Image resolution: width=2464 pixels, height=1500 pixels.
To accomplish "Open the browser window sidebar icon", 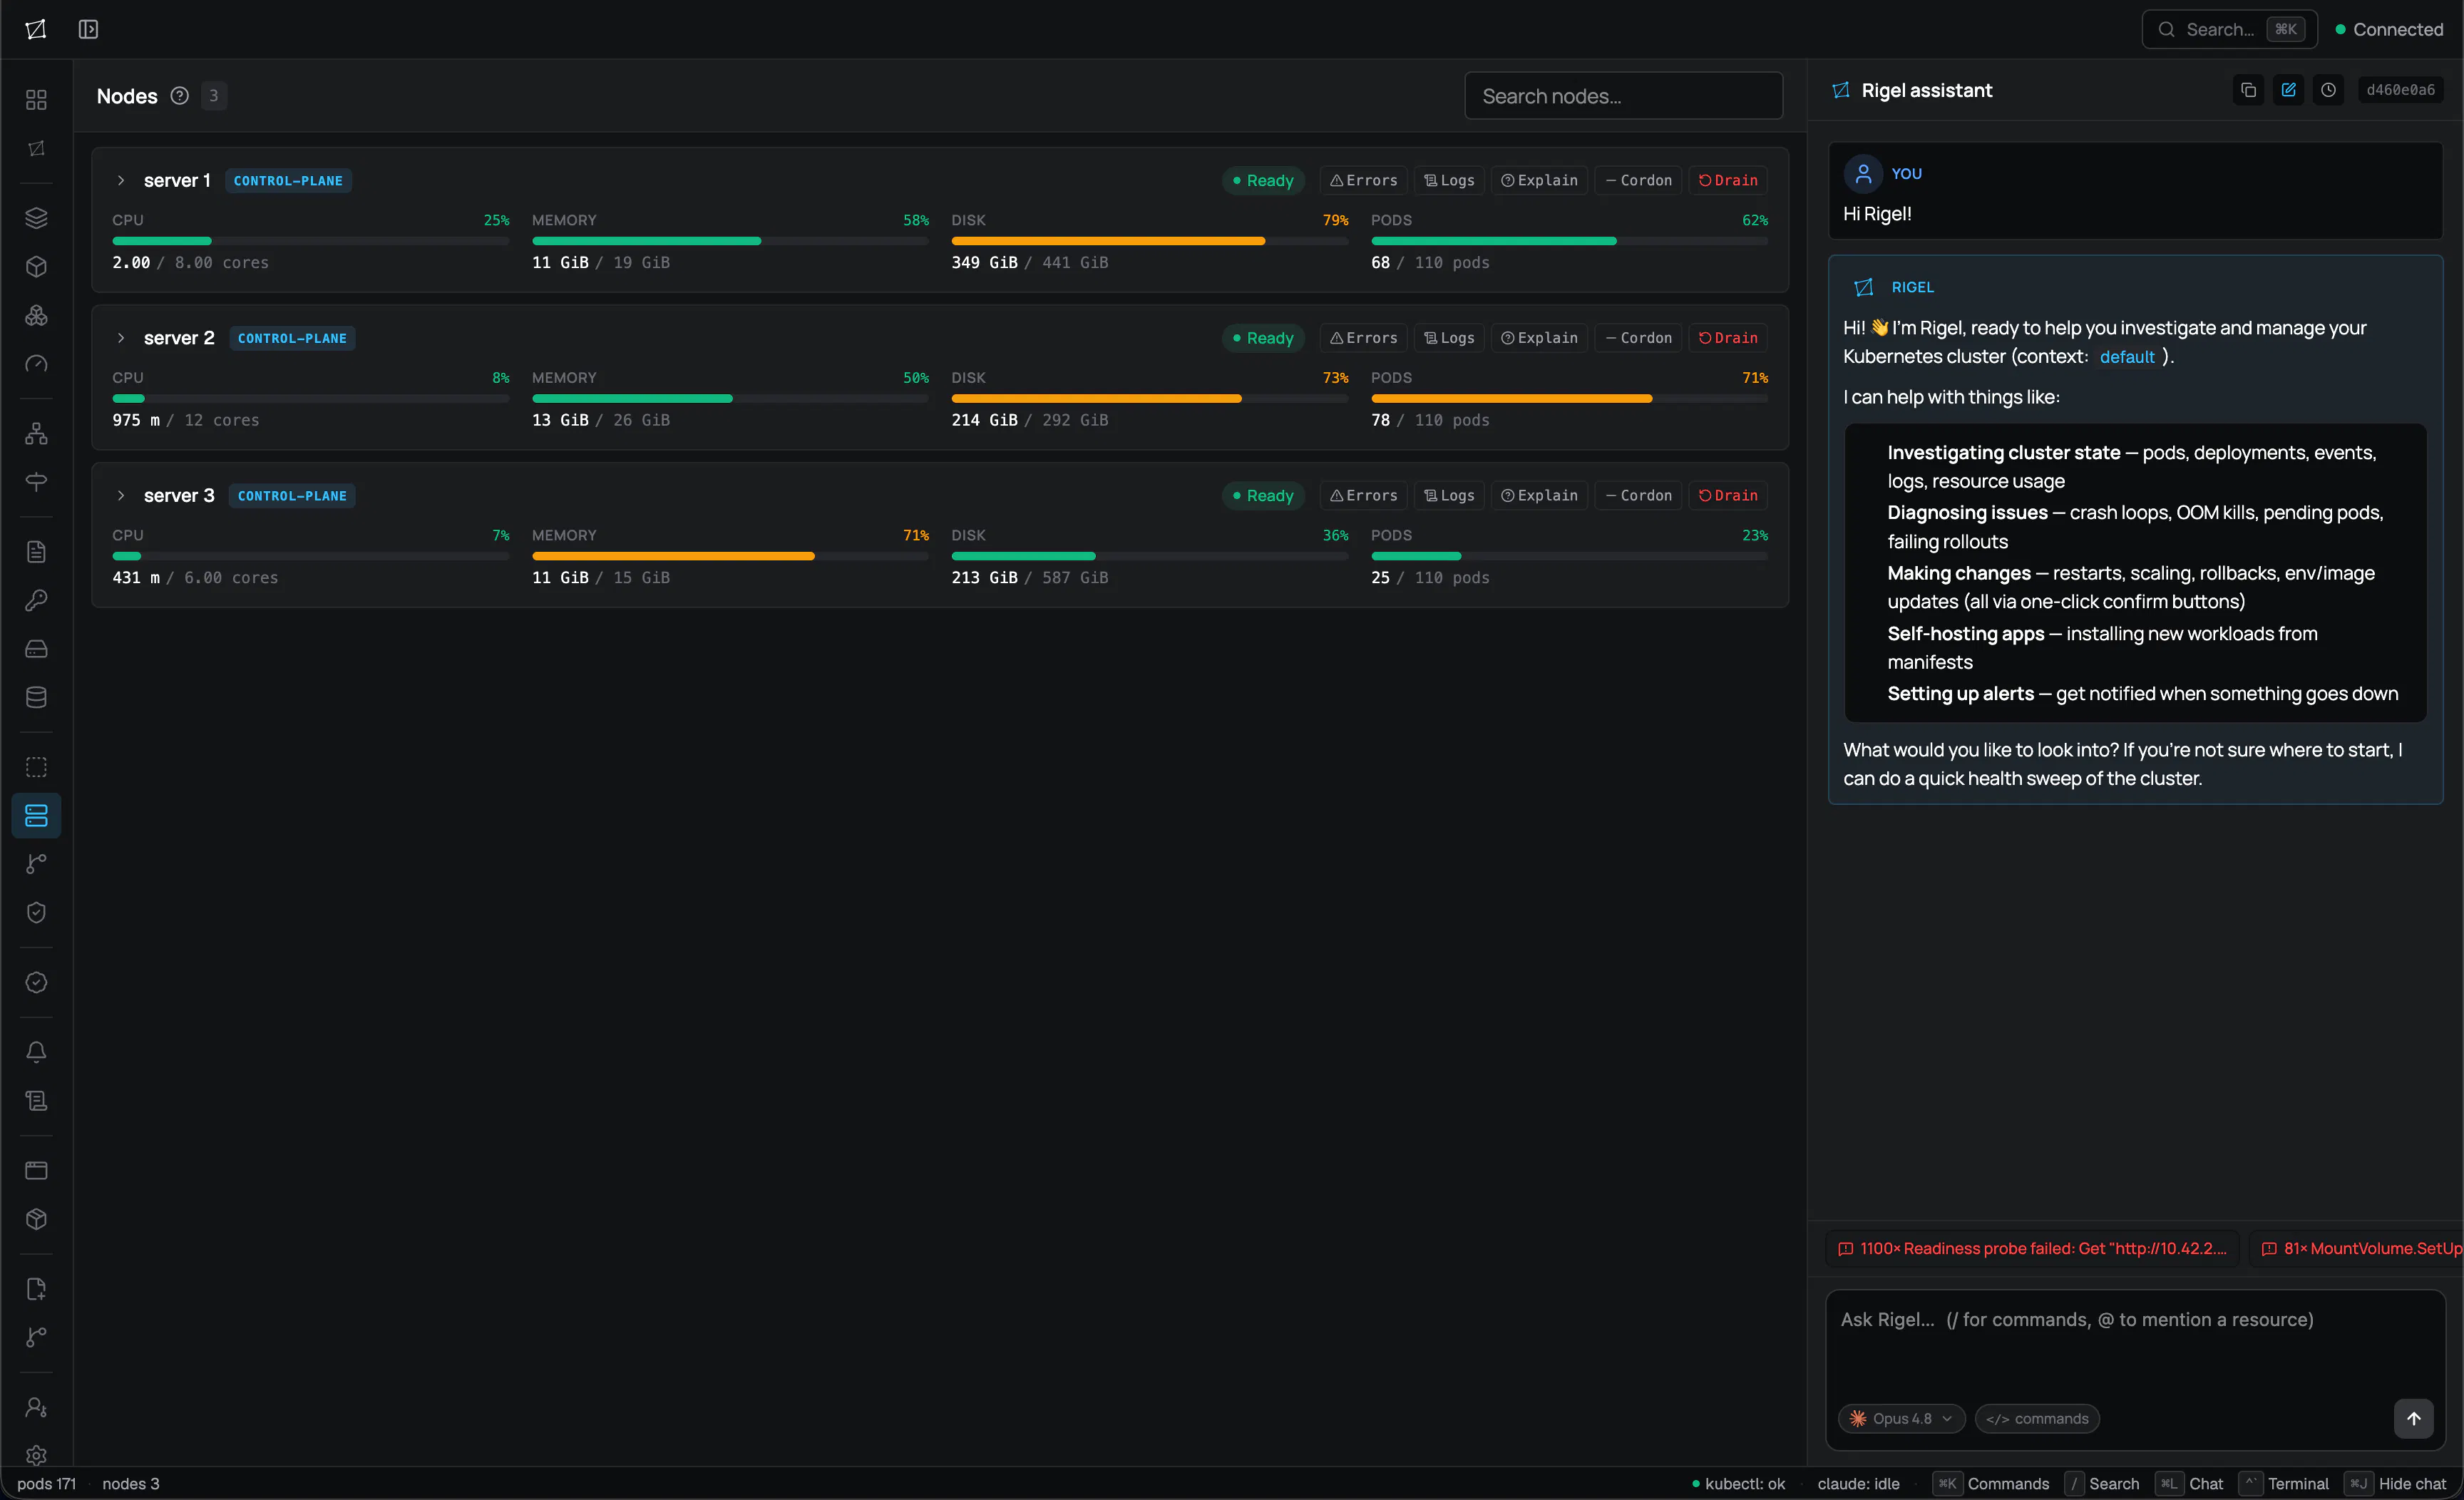I will click(36, 1170).
